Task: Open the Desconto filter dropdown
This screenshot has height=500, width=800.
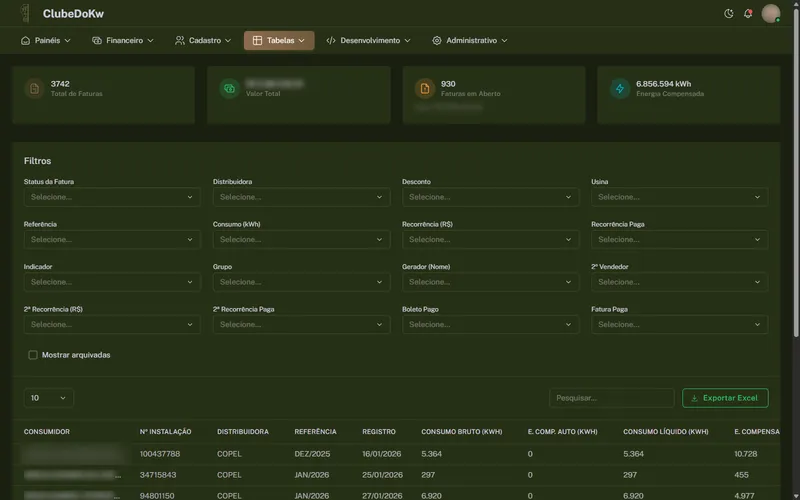Action: coord(490,197)
